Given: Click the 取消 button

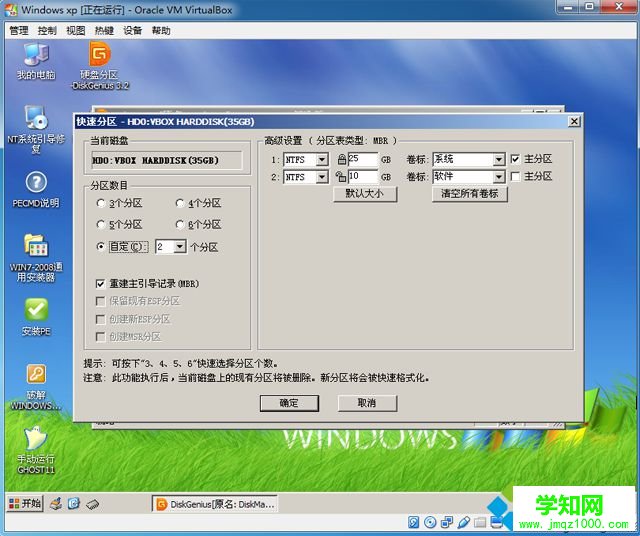Looking at the screenshot, I should [367, 403].
